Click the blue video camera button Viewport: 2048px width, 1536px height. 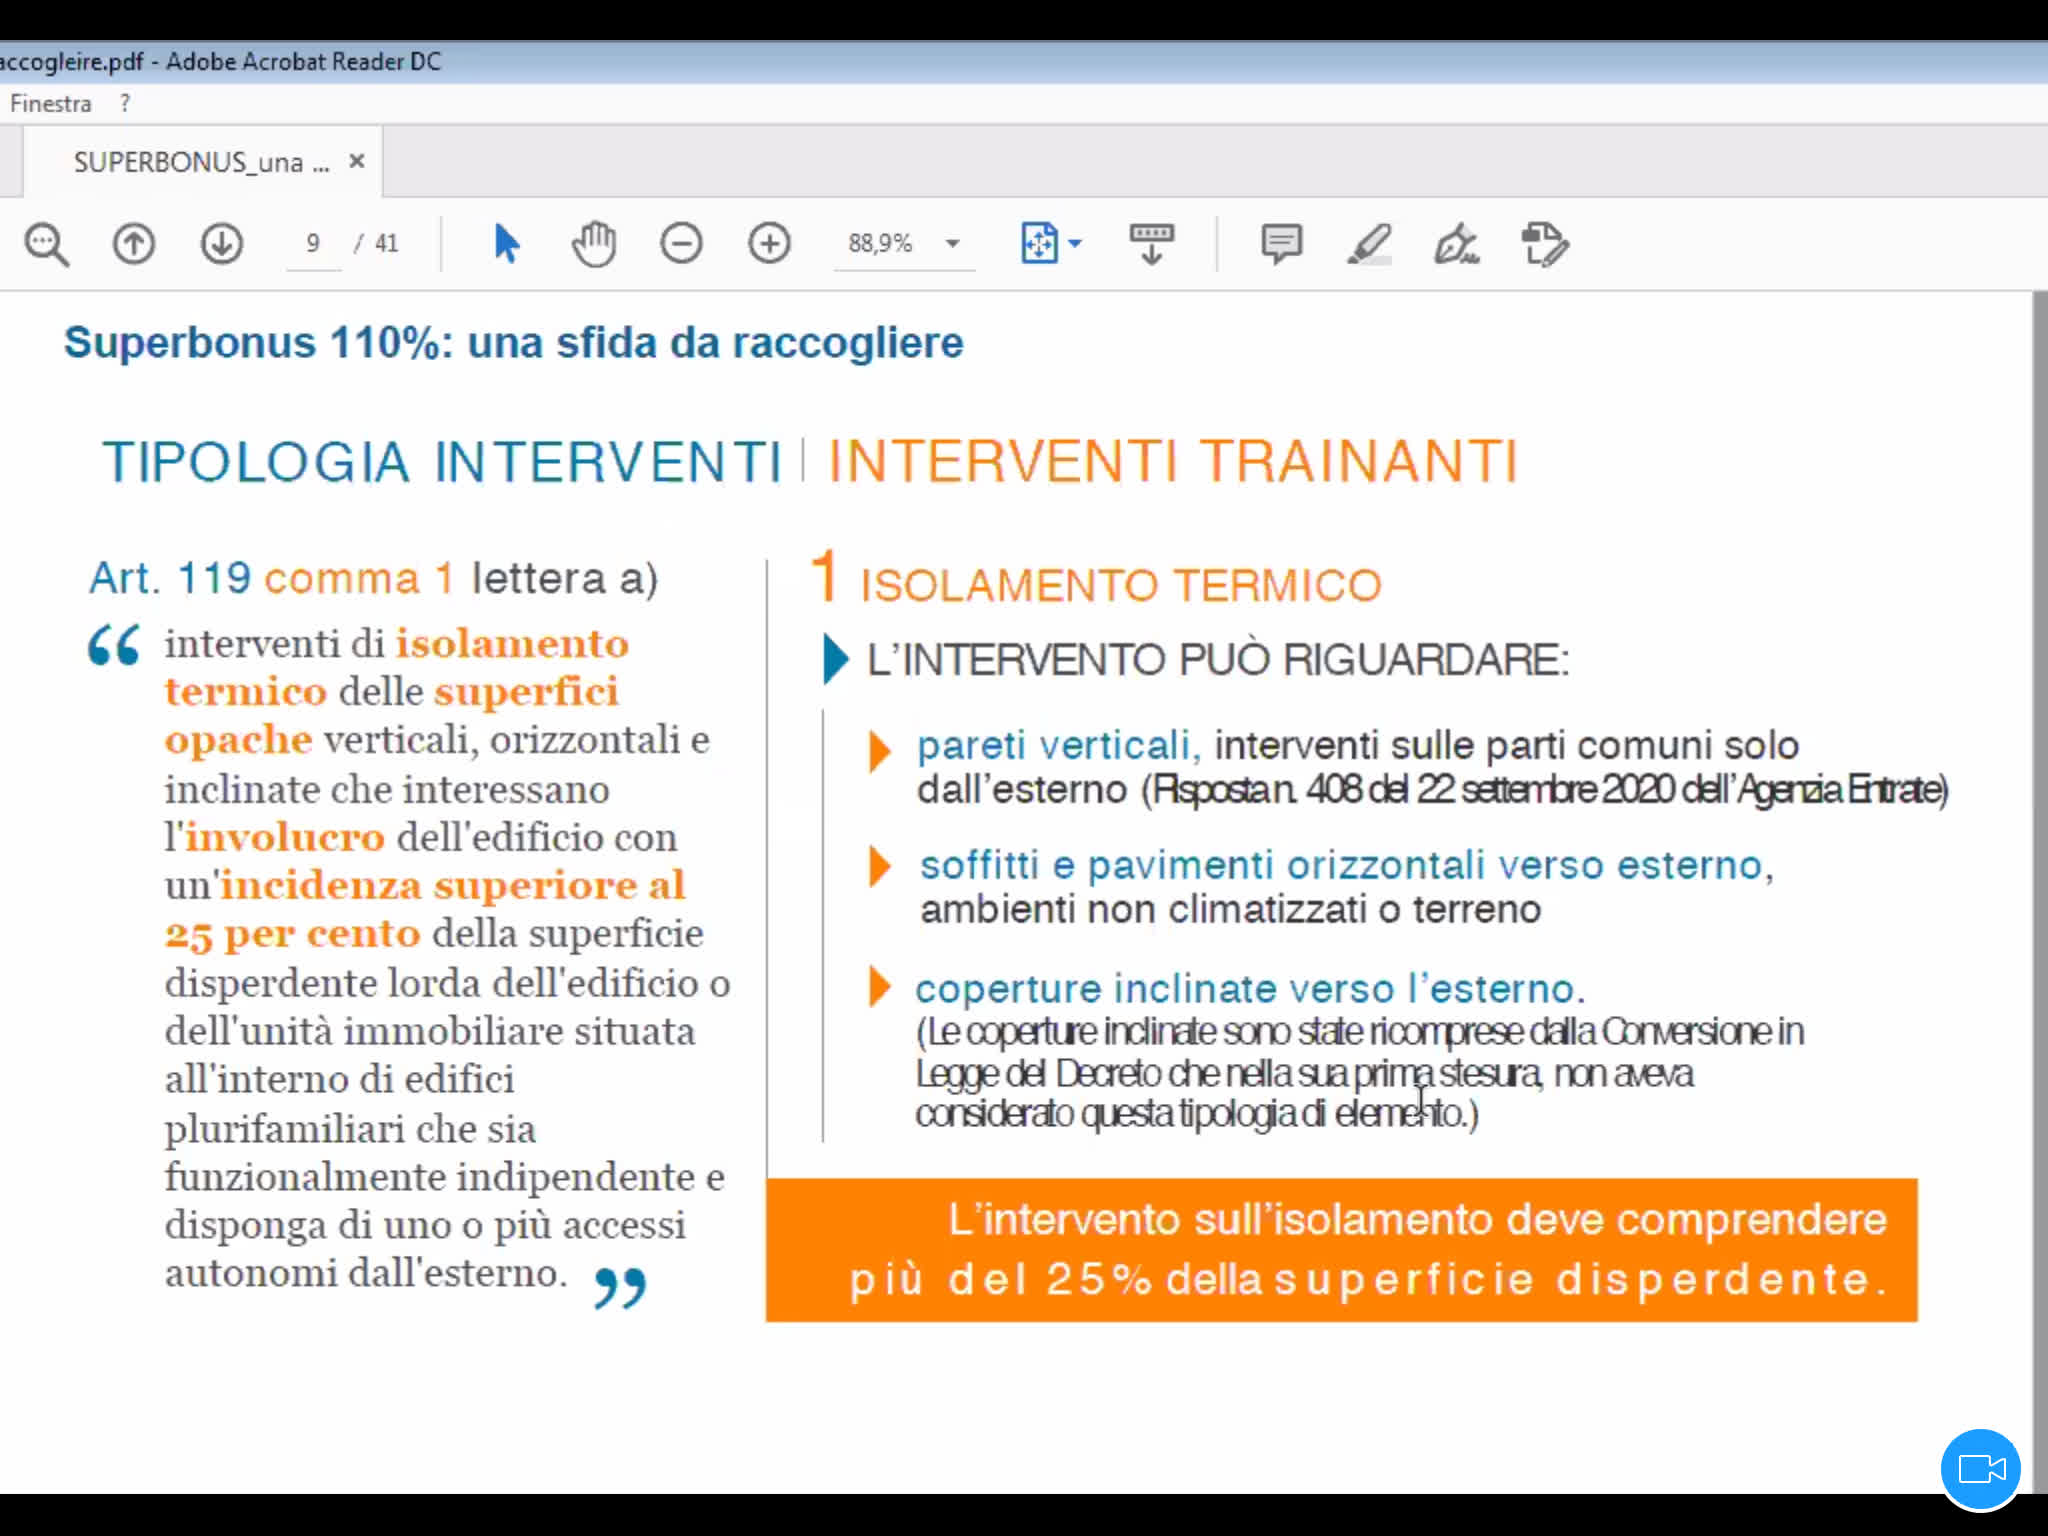tap(1981, 1469)
